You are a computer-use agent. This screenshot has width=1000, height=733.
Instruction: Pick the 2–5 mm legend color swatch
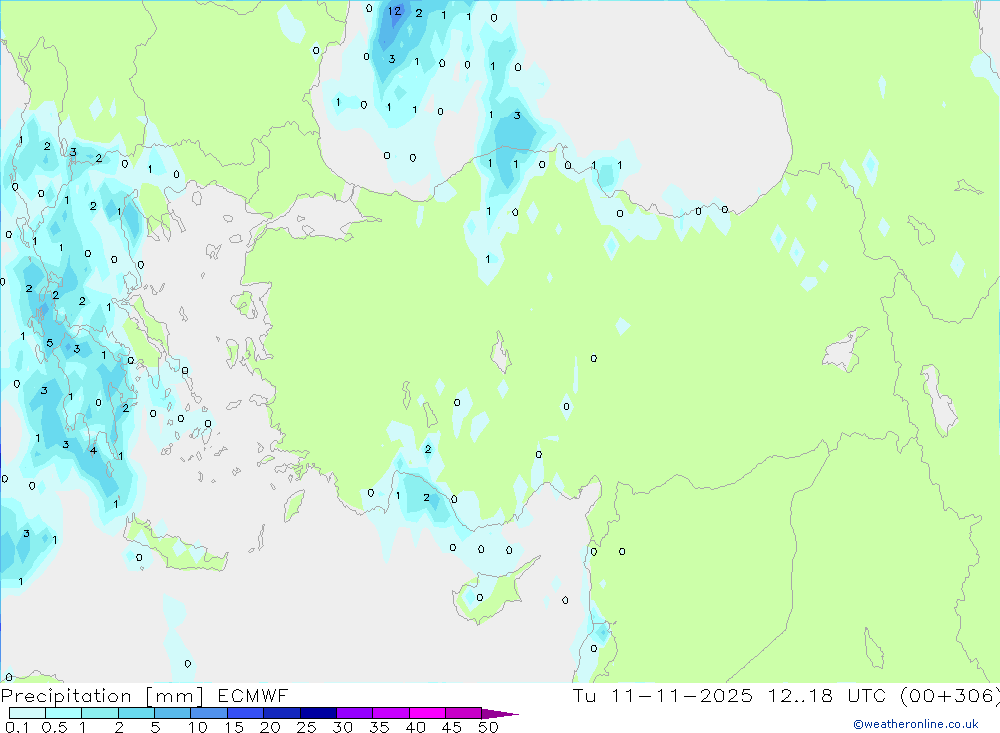[136, 713]
